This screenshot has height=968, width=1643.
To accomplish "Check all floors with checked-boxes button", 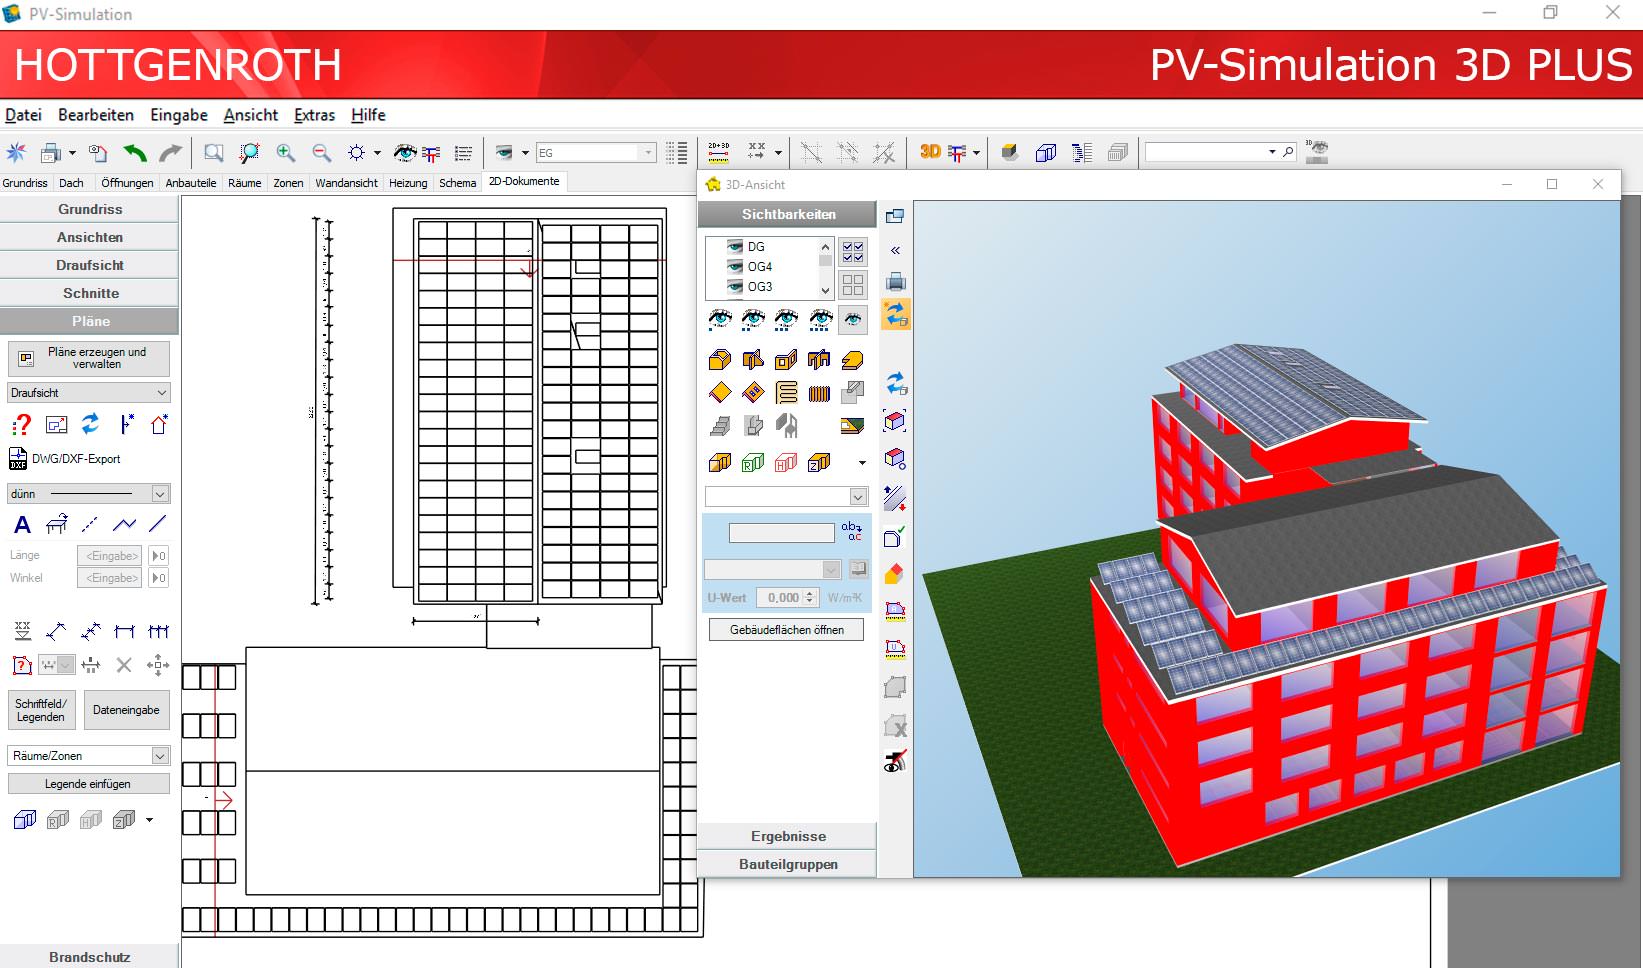I will click(853, 252).
